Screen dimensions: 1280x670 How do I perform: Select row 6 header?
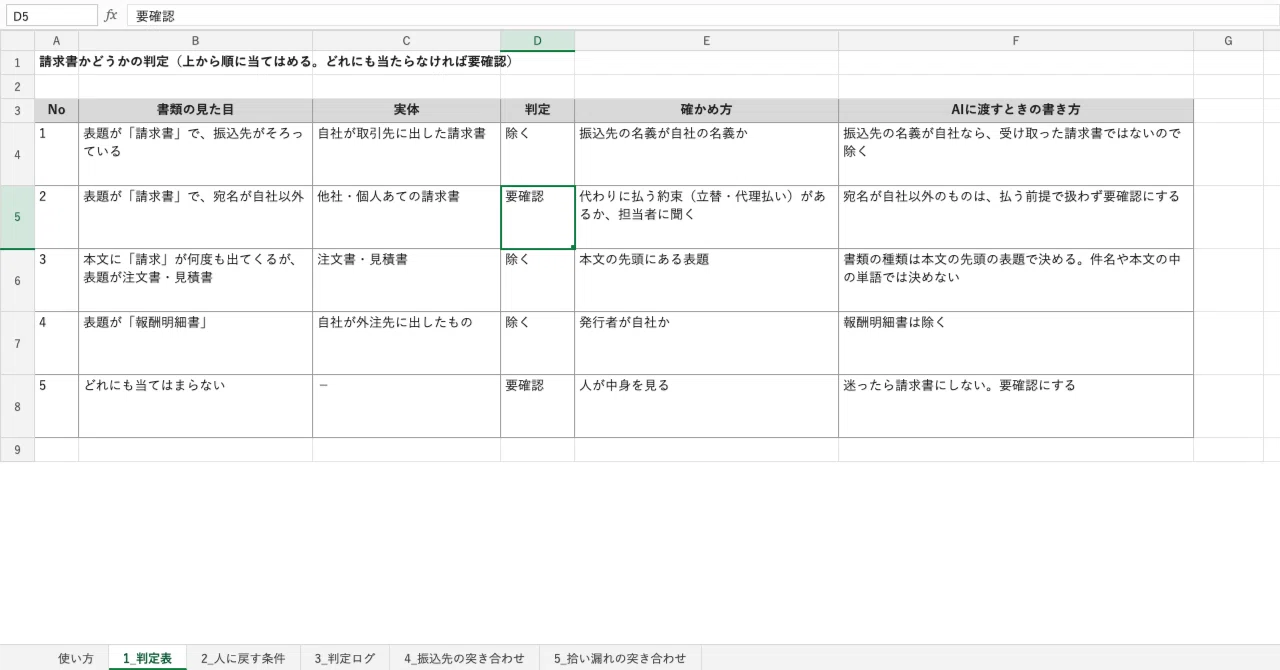pos(17,280)
